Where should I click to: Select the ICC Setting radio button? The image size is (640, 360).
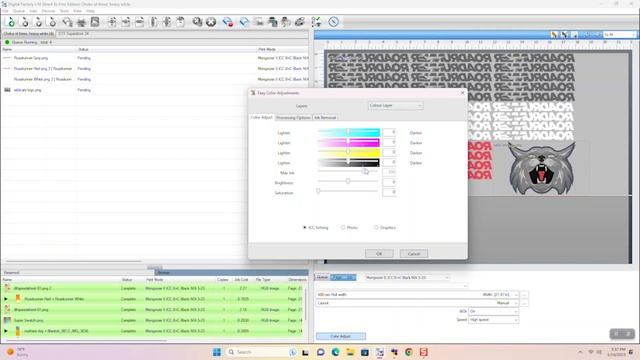[x=304, y=228]
